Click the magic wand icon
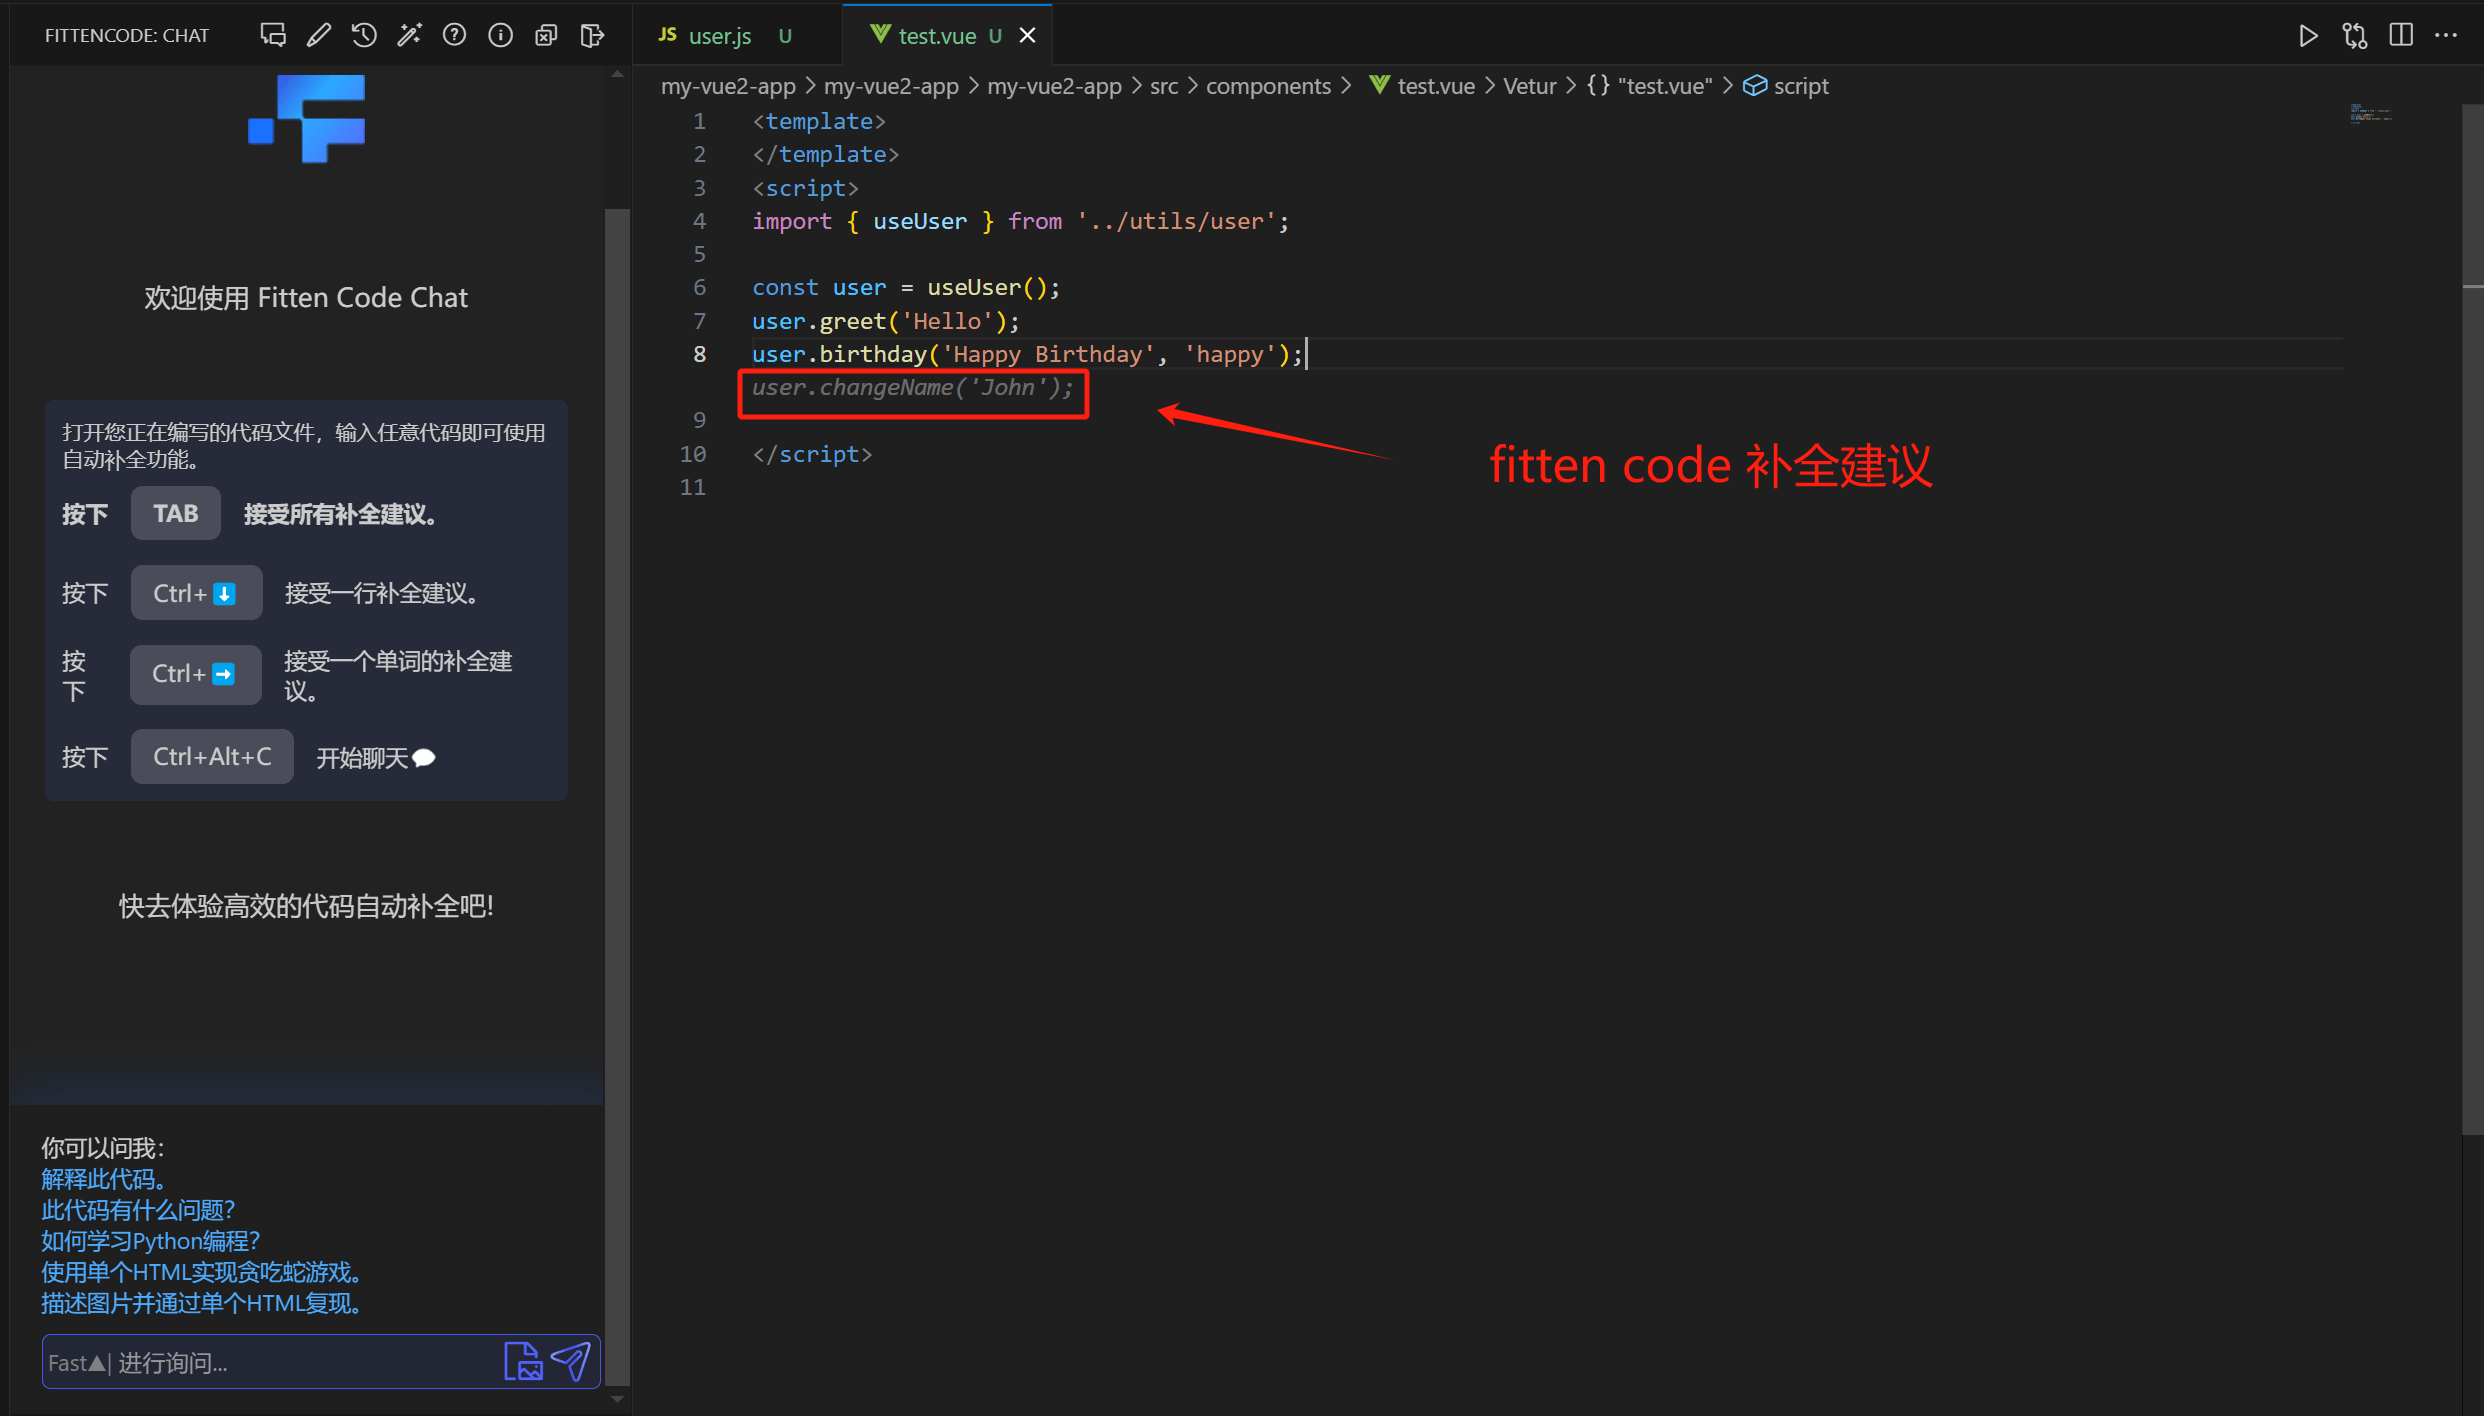The image size is (2484, 1416). [409, 35]
